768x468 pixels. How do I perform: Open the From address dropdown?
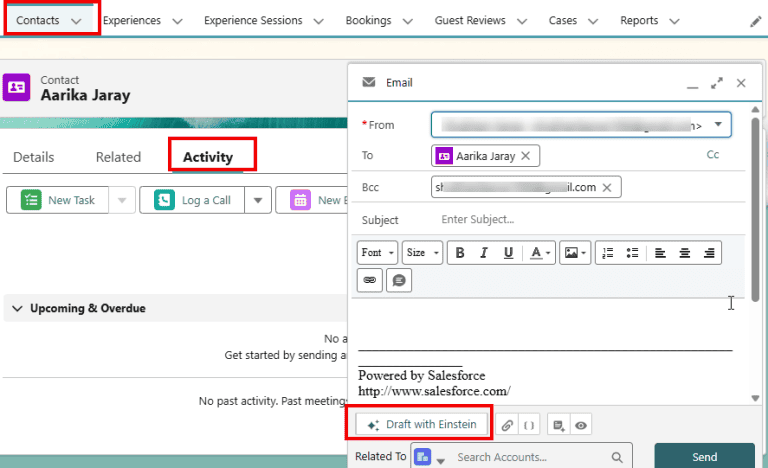coord(718,124)
